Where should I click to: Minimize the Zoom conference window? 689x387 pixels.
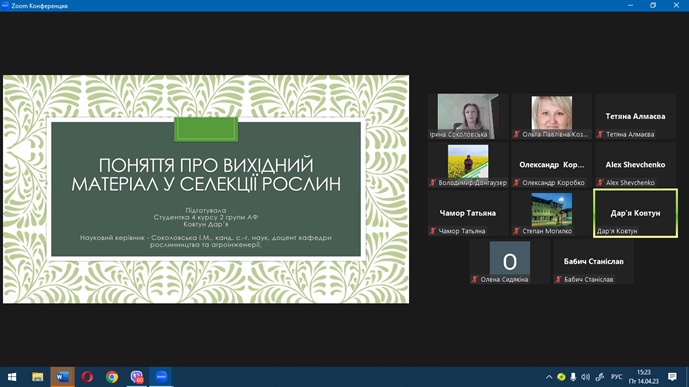point(631,5)
